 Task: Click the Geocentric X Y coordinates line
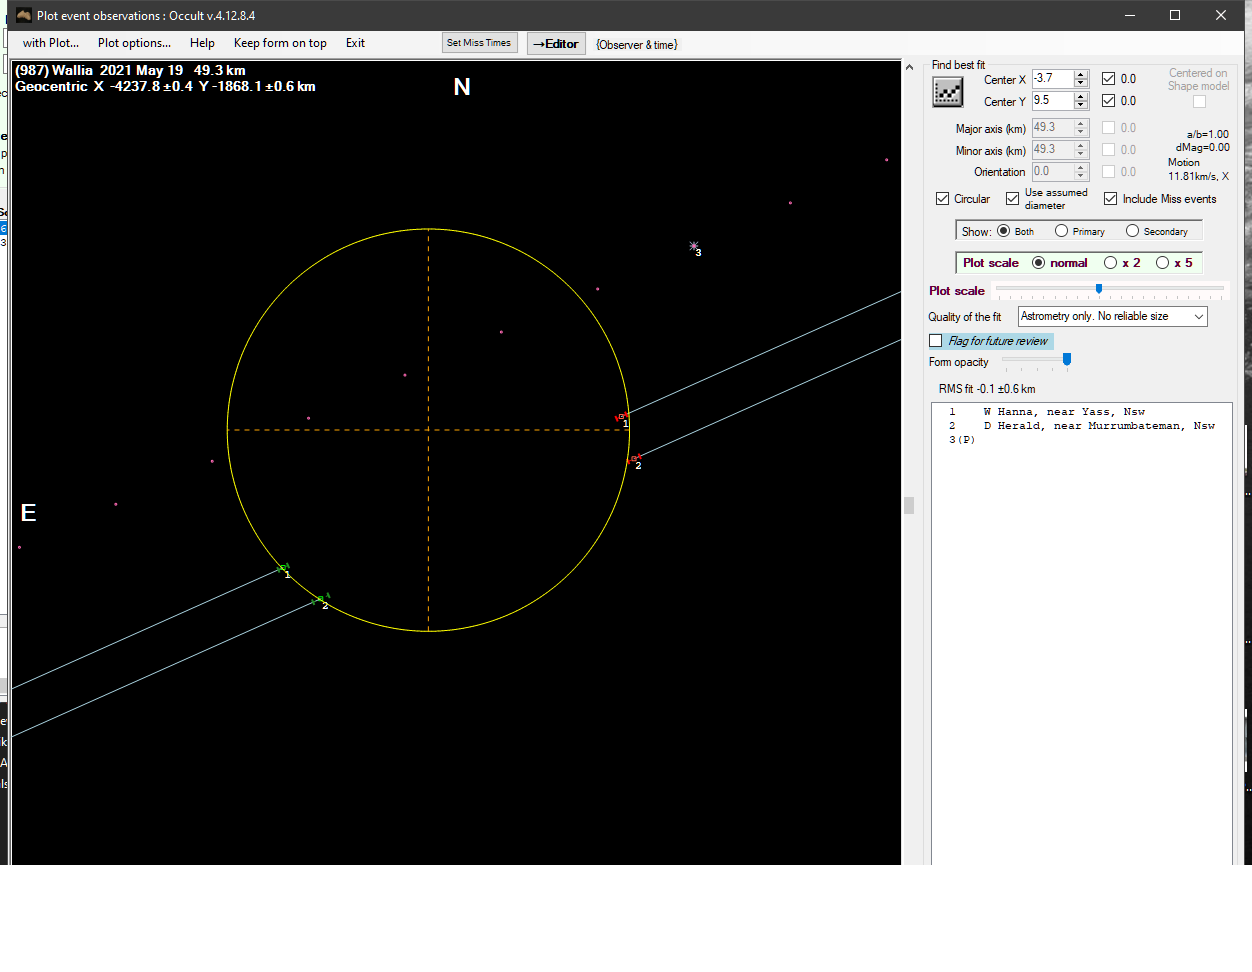click(x=165, y=86)
